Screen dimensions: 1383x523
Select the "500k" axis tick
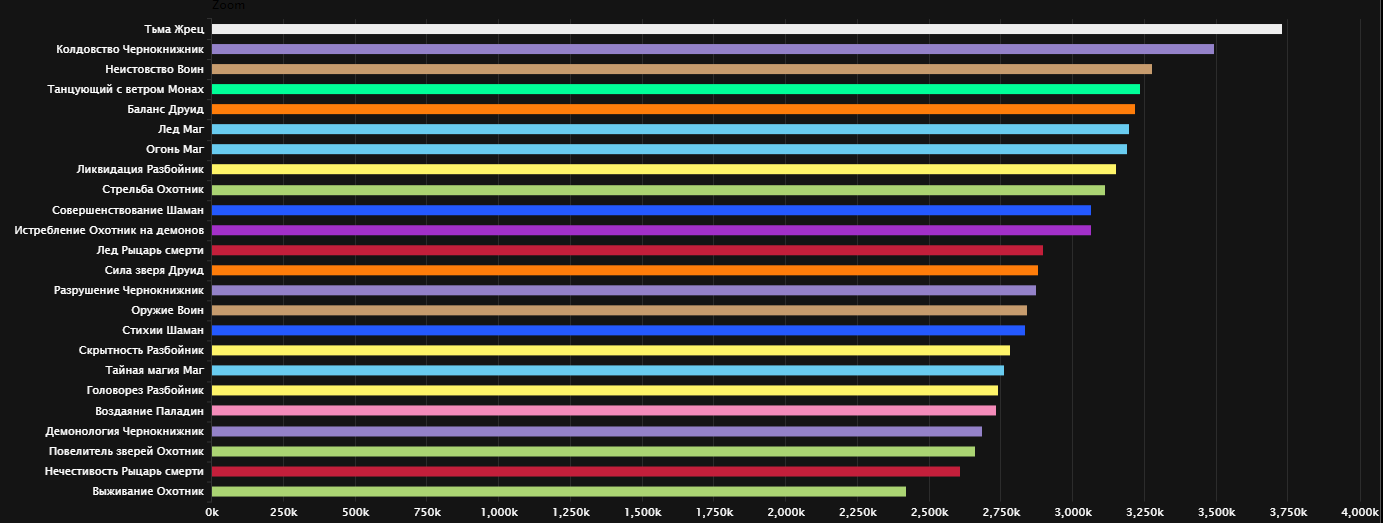pos(356,512)
